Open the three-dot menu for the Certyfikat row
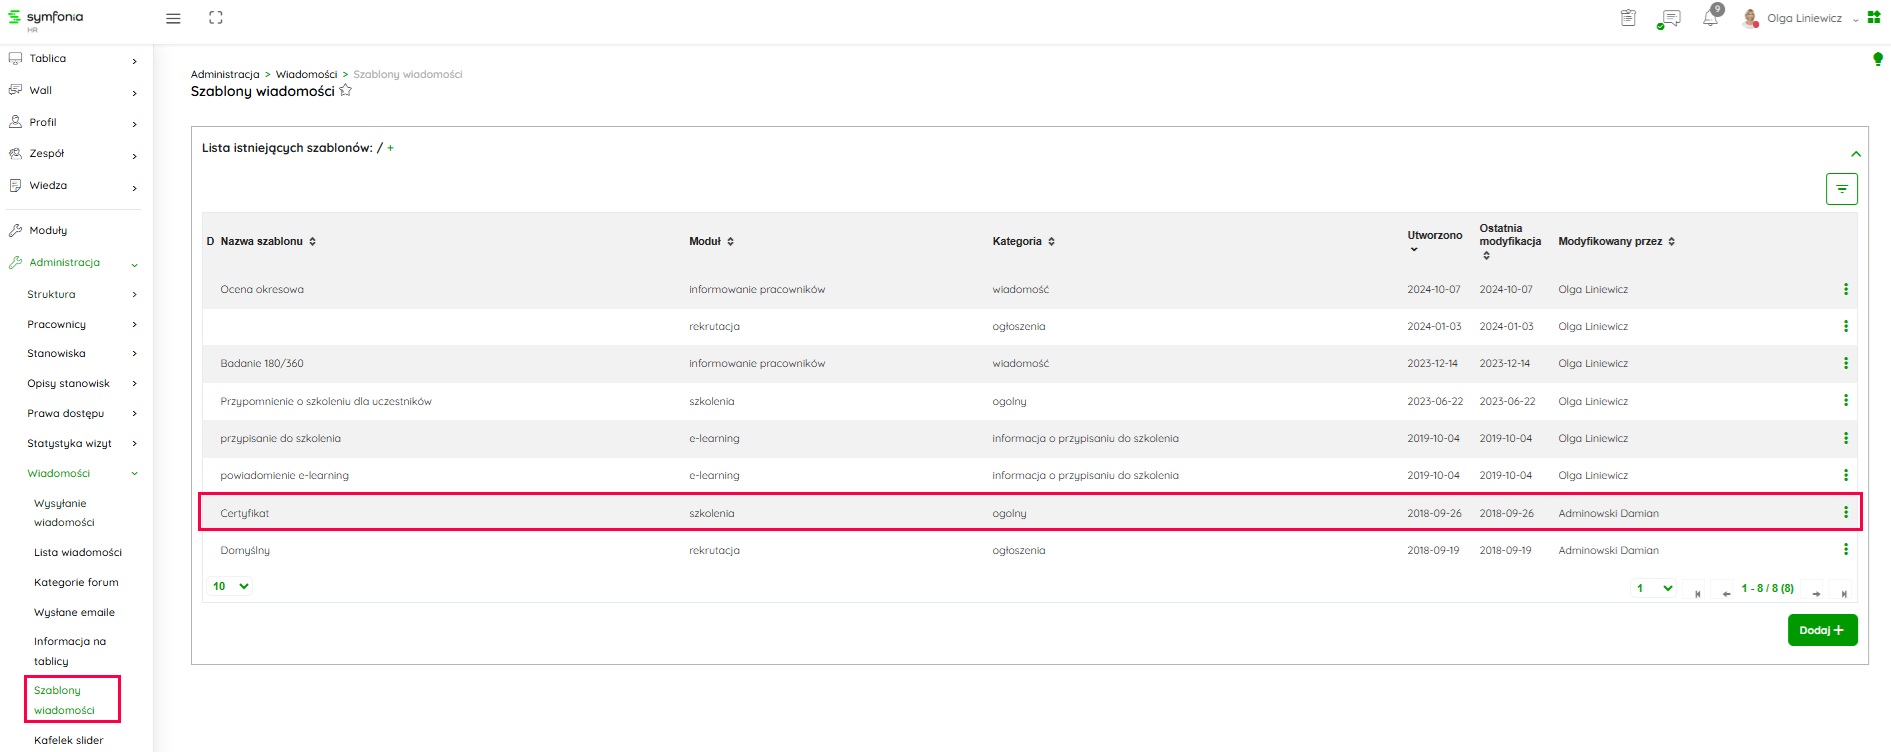 click(1845, 513)
